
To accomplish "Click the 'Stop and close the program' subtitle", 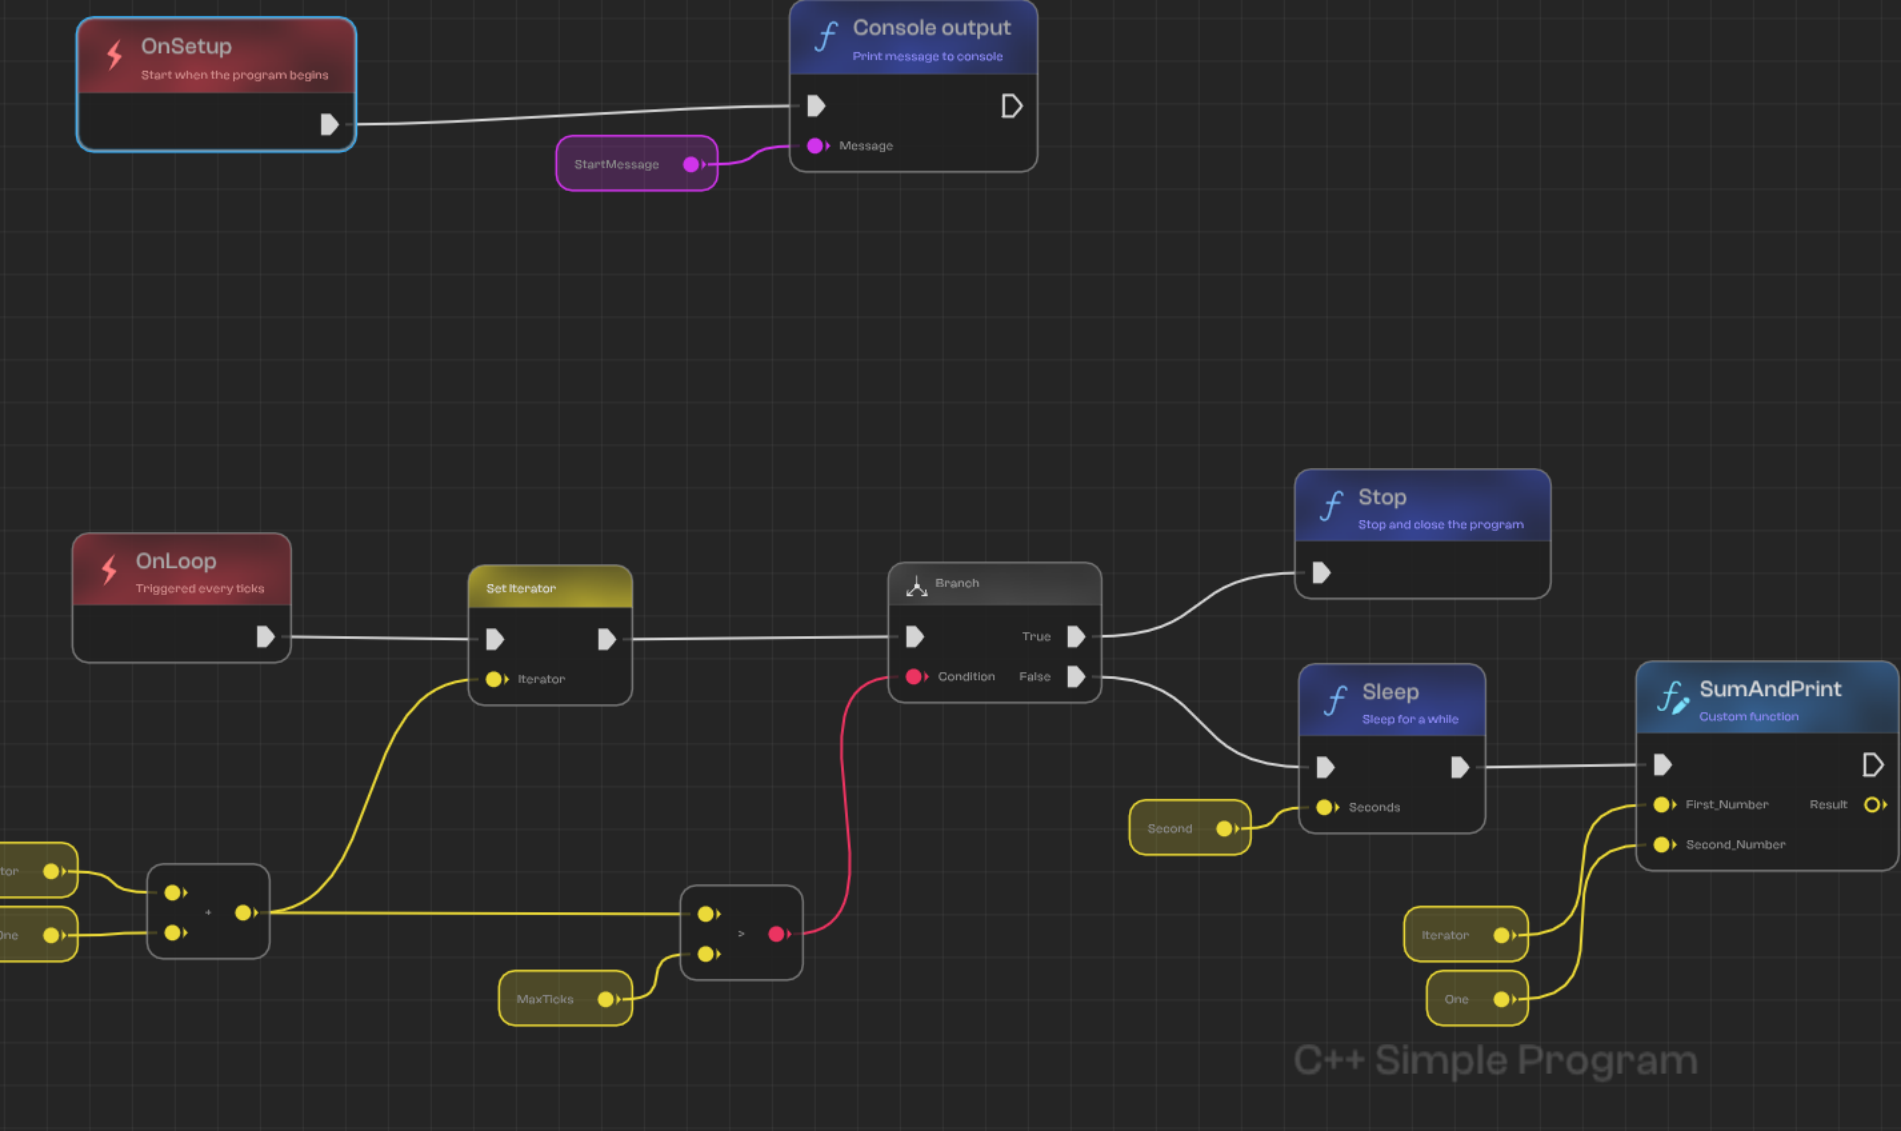I will [1440, 524].
